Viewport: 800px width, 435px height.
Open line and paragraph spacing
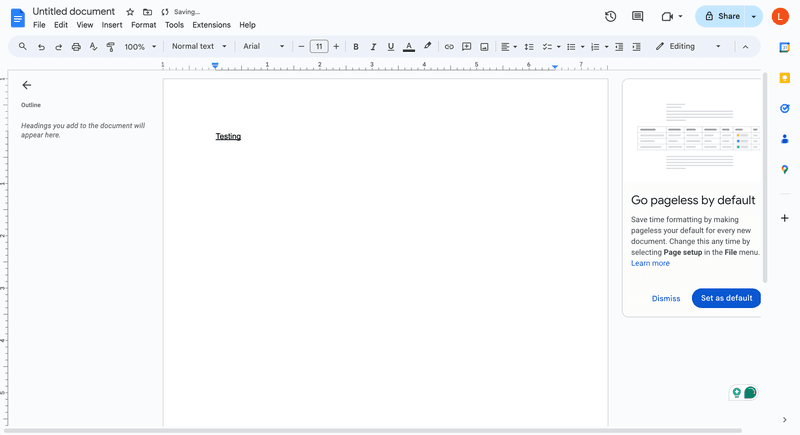[x=529, y=47]
